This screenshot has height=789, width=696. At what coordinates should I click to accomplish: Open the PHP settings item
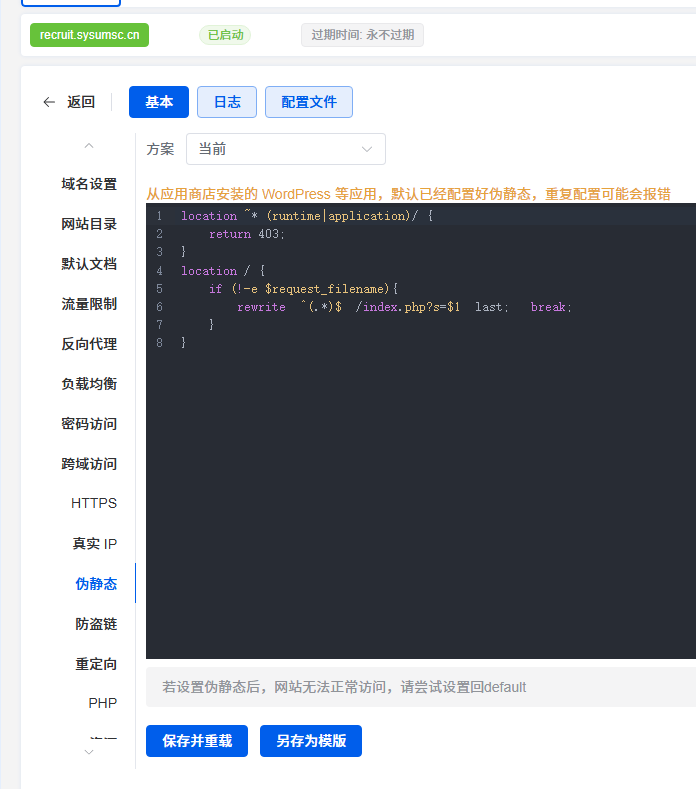[103, 703]
